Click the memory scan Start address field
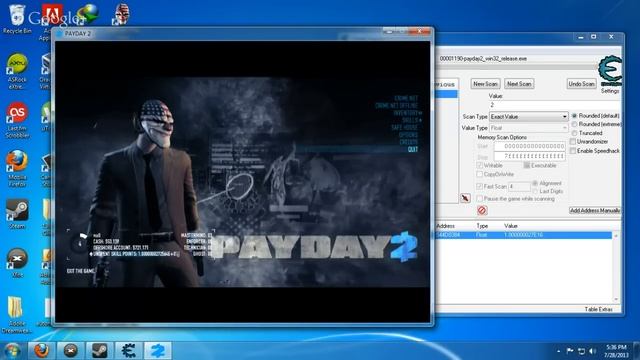Viewport: 640px width, 360px height. pyautogui.click(x=529, y=146)
